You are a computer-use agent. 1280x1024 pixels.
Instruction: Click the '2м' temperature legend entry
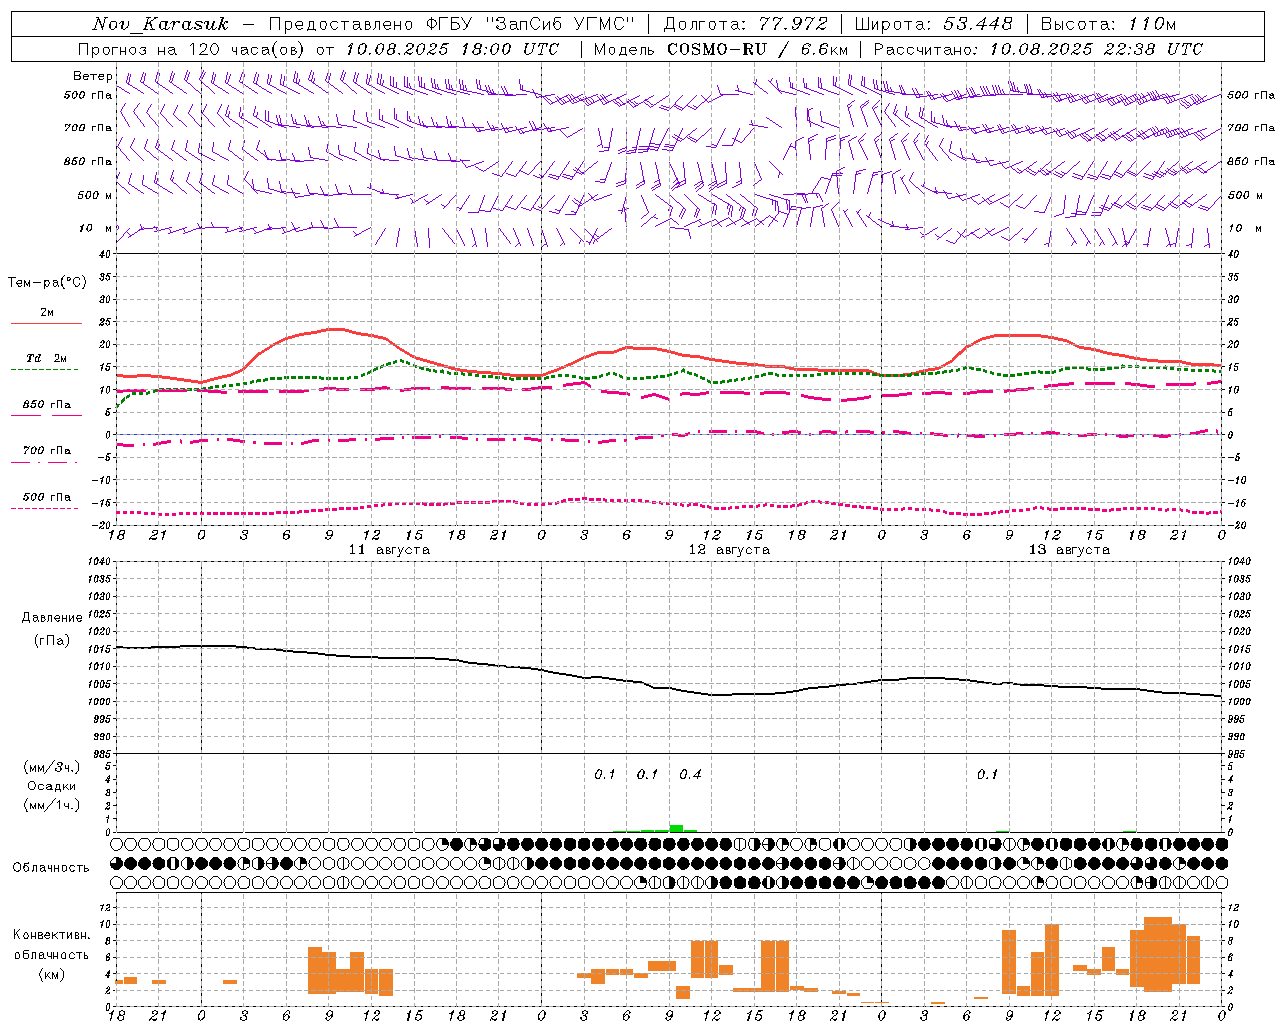[x=47, y=312]
